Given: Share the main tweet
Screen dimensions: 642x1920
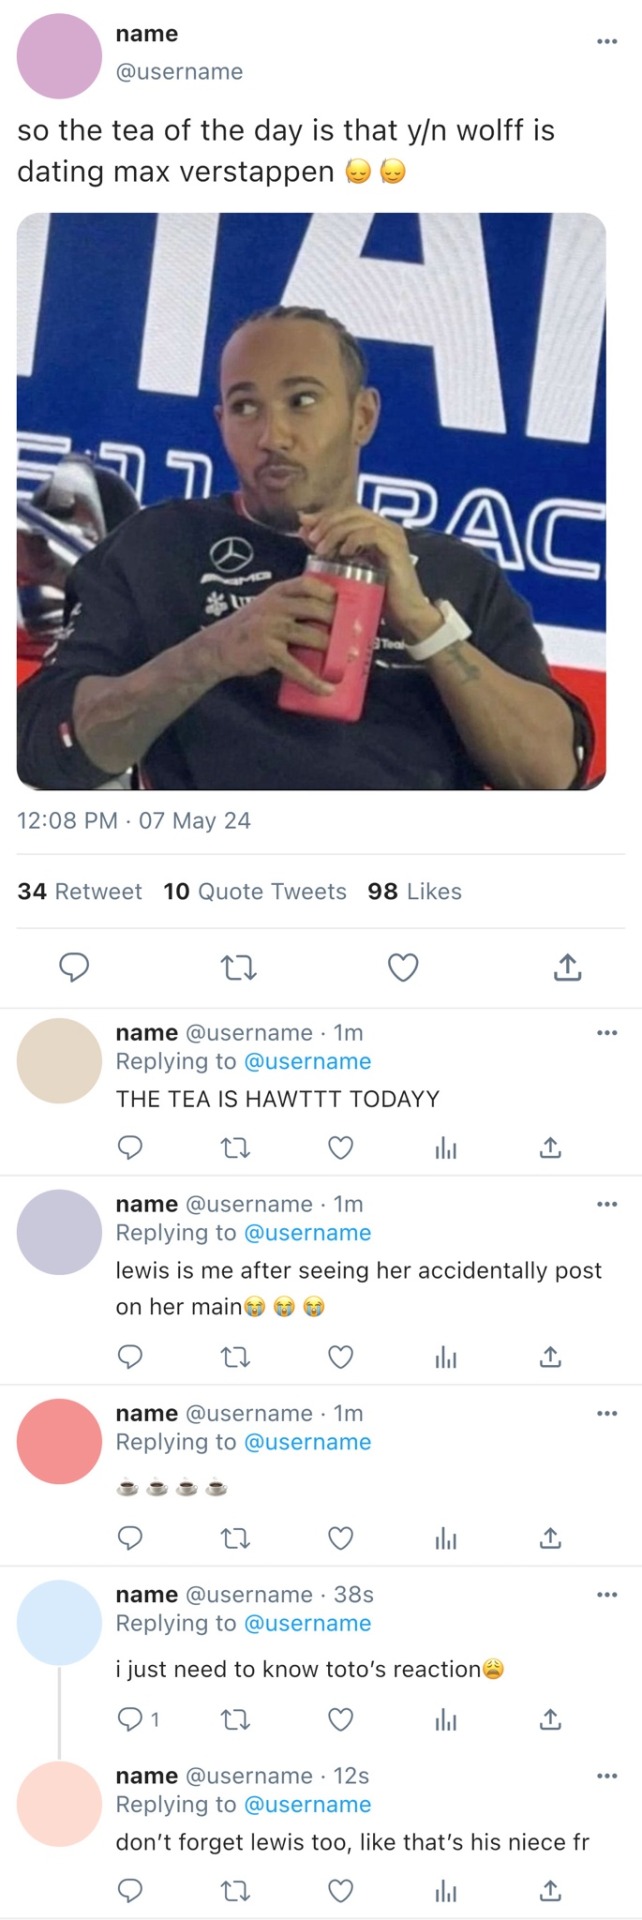Looking at the screenshot, I should pos(567,967).
